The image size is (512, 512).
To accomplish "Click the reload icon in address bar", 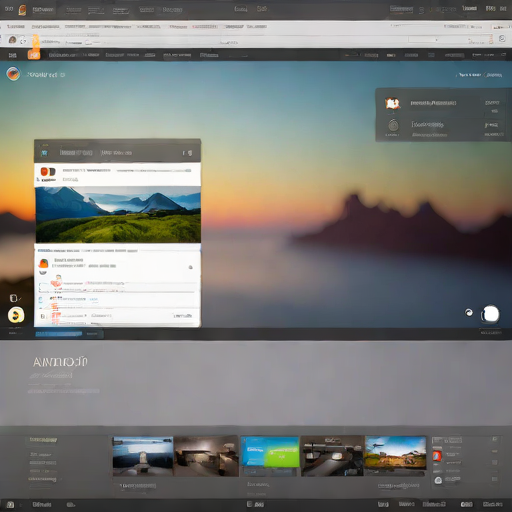I will point(23,41).
